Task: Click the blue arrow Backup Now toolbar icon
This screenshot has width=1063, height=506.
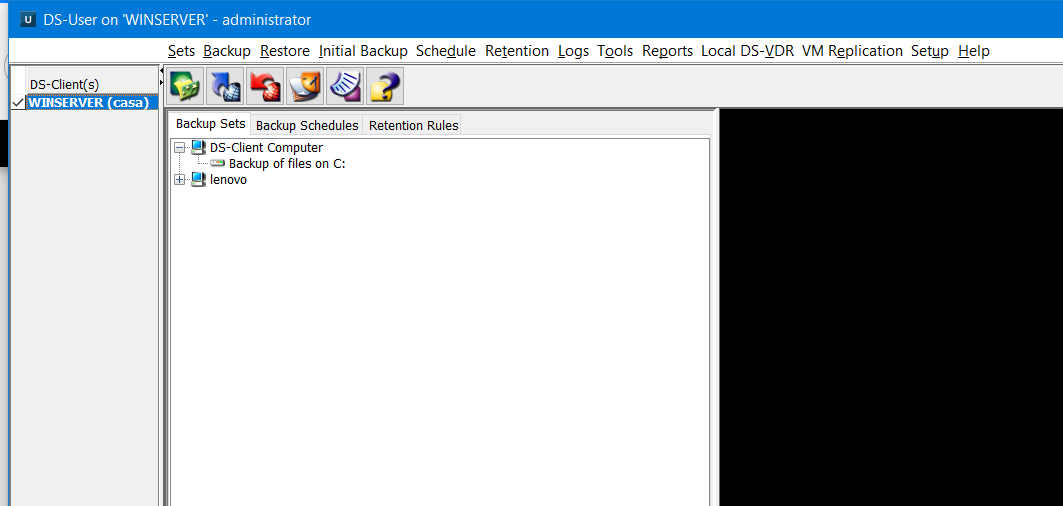Action: pos(225,85)
